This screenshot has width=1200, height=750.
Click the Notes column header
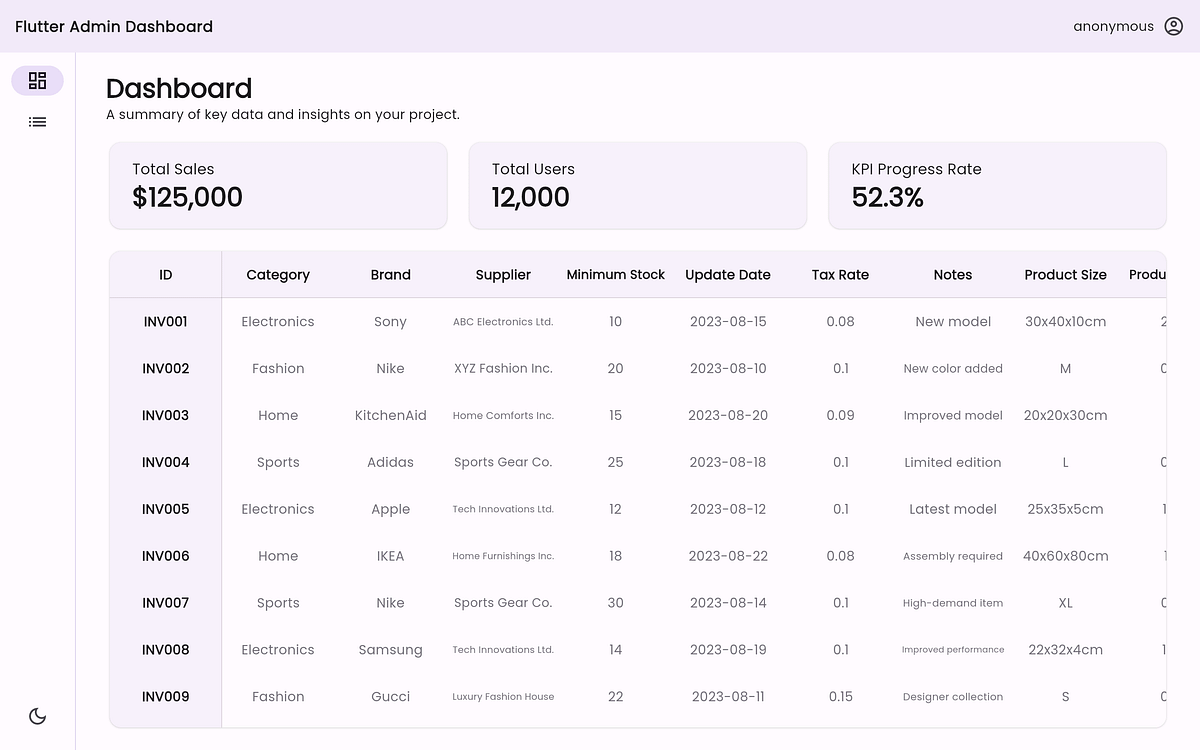point(953,274)
